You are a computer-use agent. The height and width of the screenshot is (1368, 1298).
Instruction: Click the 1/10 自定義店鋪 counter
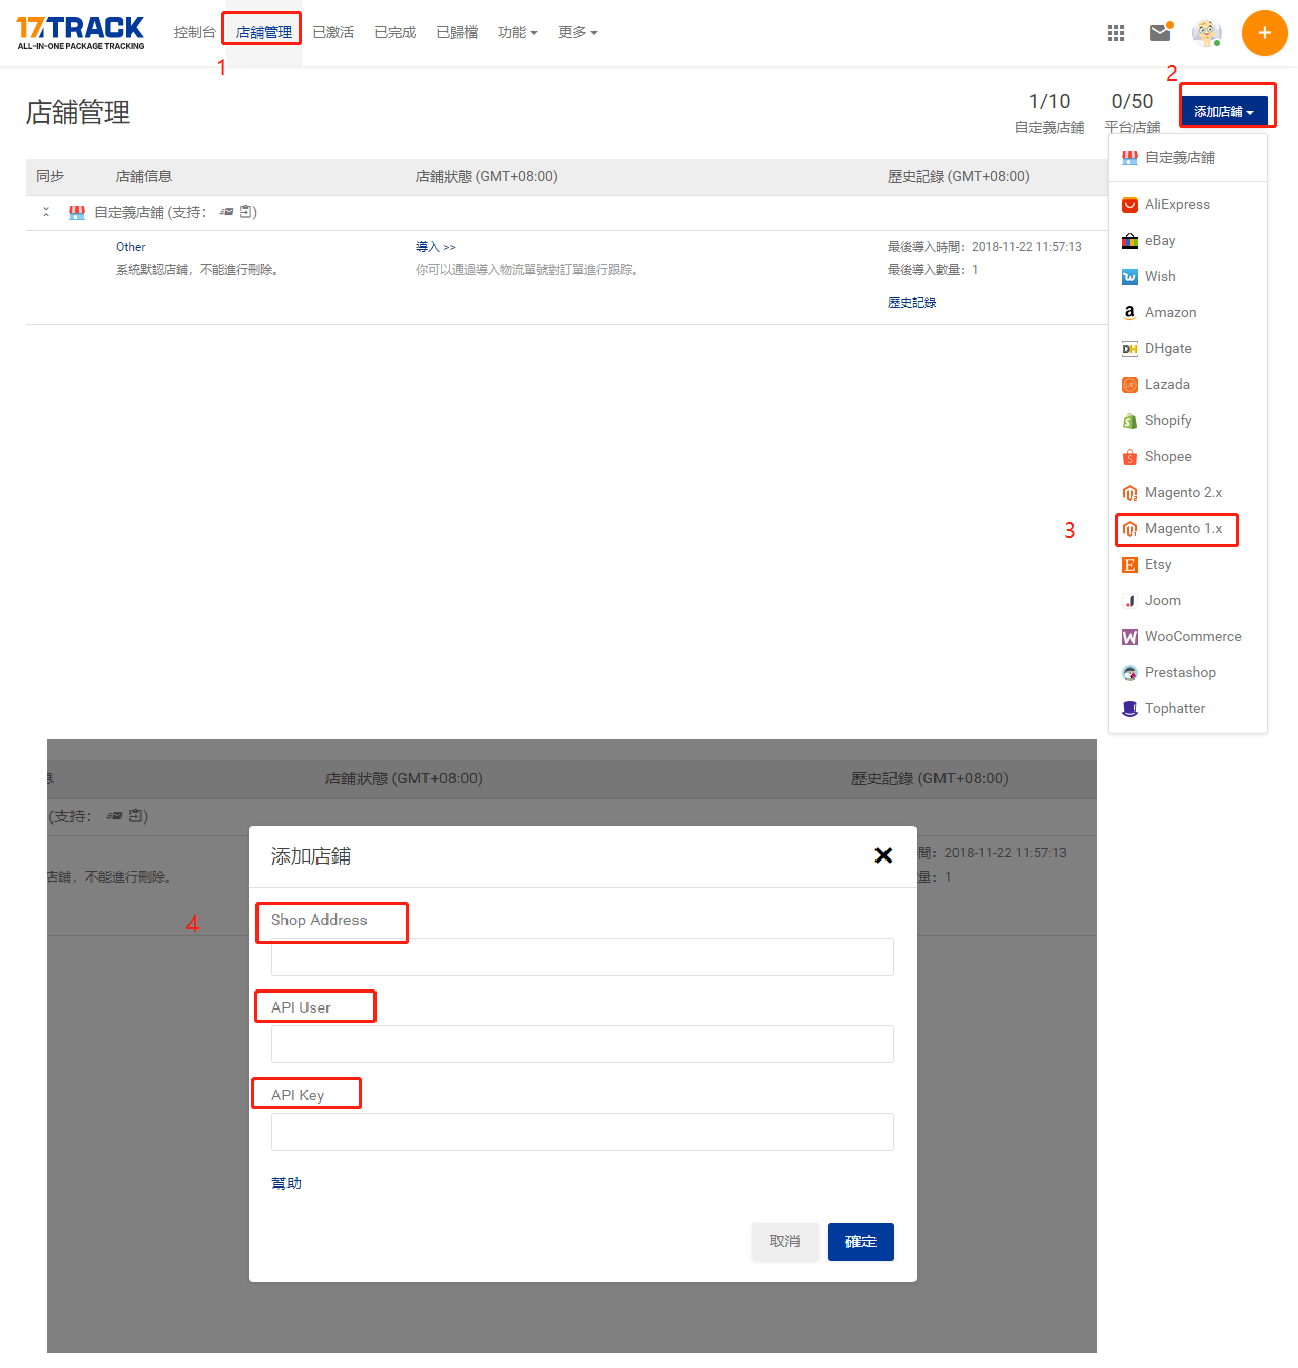[x=1049, y=113]
